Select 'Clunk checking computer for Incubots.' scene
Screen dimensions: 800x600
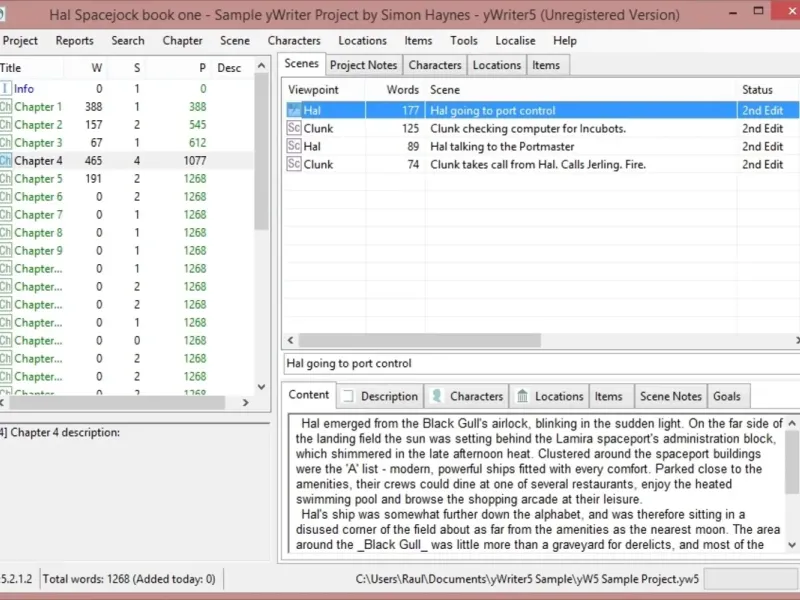point(542,129)
